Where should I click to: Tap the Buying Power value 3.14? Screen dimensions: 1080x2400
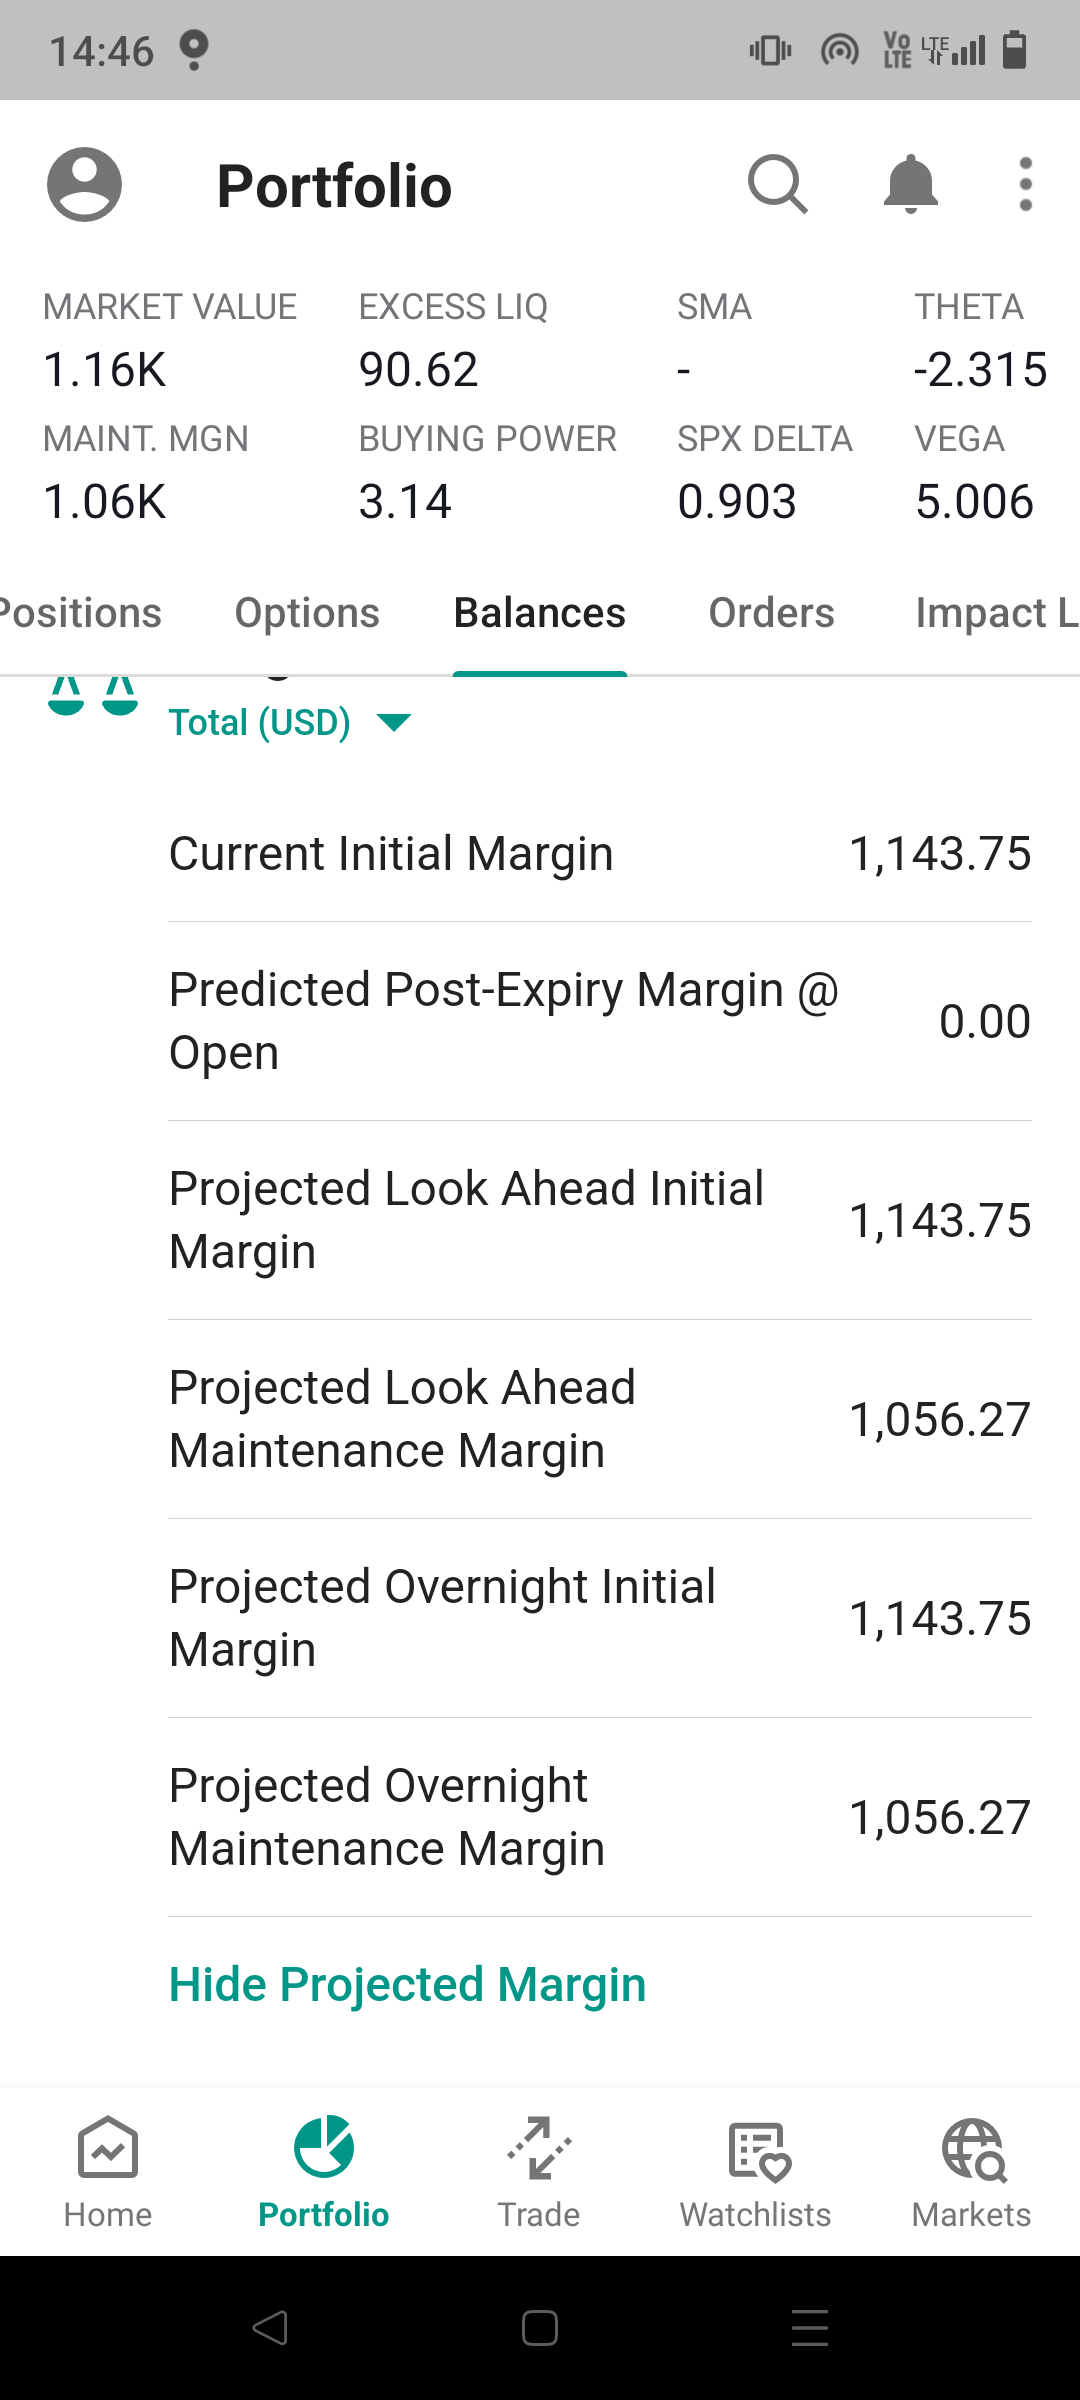[405, 502]
